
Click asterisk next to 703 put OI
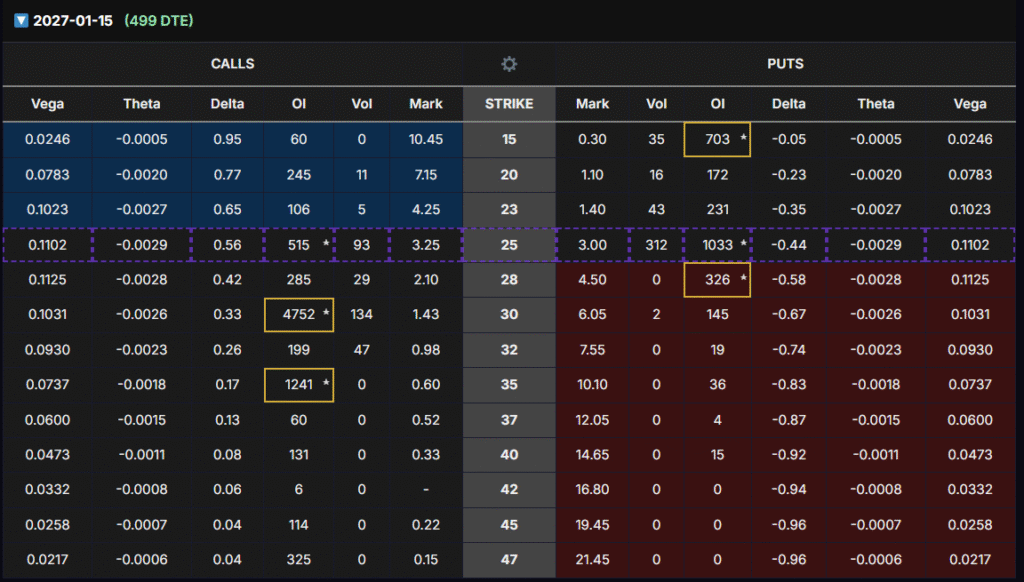tap(743, 140)
